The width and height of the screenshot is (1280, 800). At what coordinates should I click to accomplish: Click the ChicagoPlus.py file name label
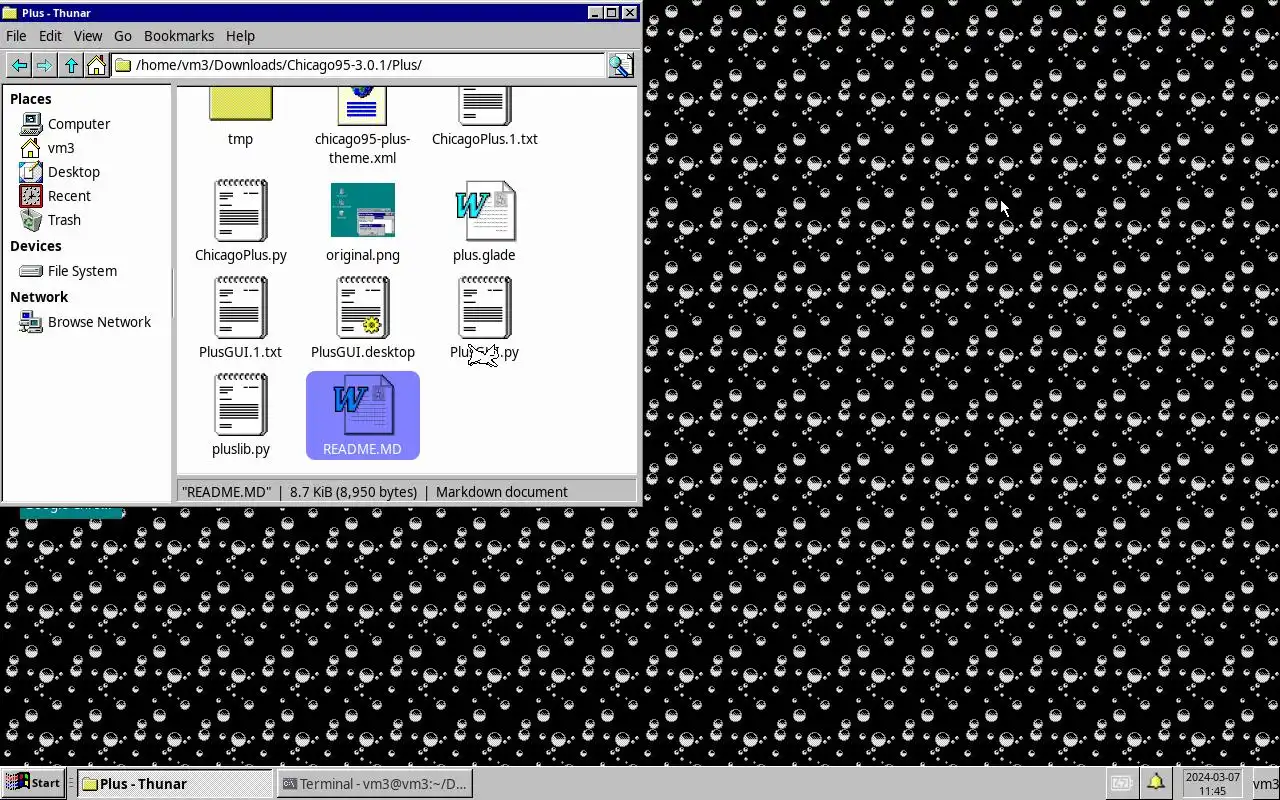tap(241, 255)
